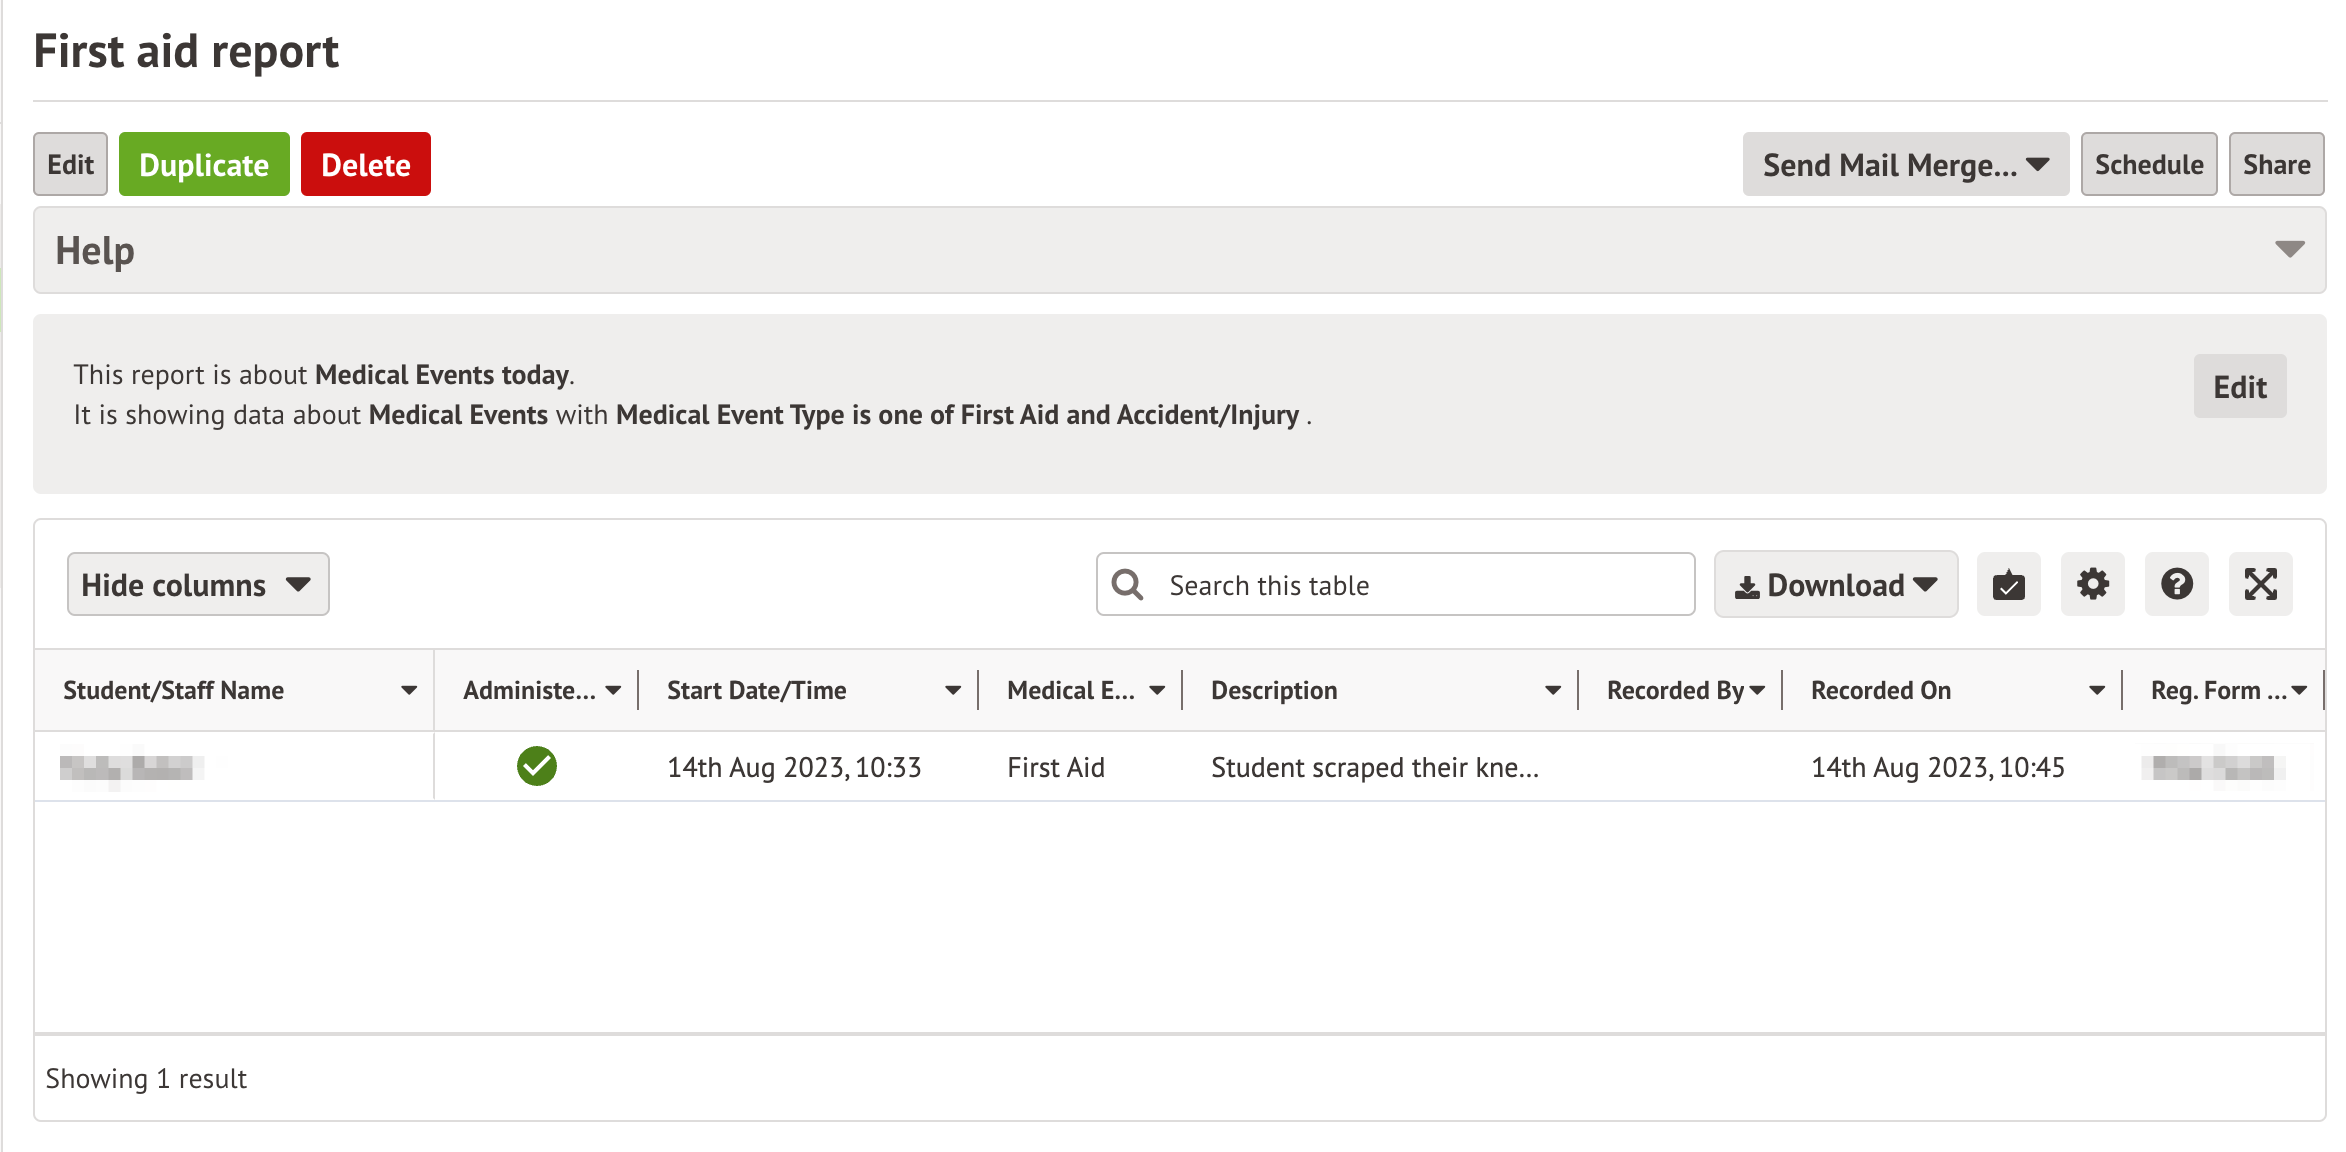Open Description column sort arrow
The height and width of the screenshot is (1152, 2346).
click(x=1552, y=690)
